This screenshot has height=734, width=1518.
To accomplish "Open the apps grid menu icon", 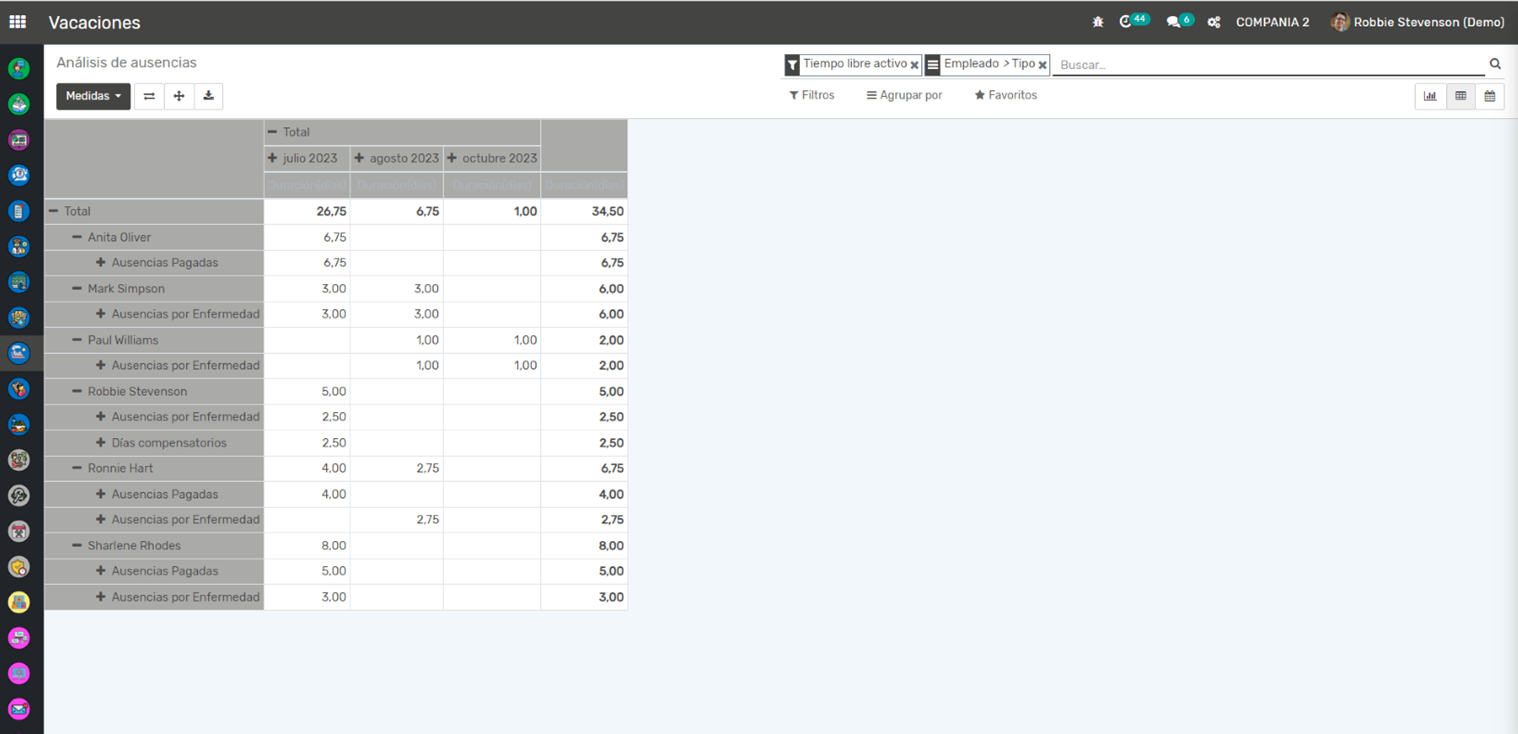I will (18, 22).
